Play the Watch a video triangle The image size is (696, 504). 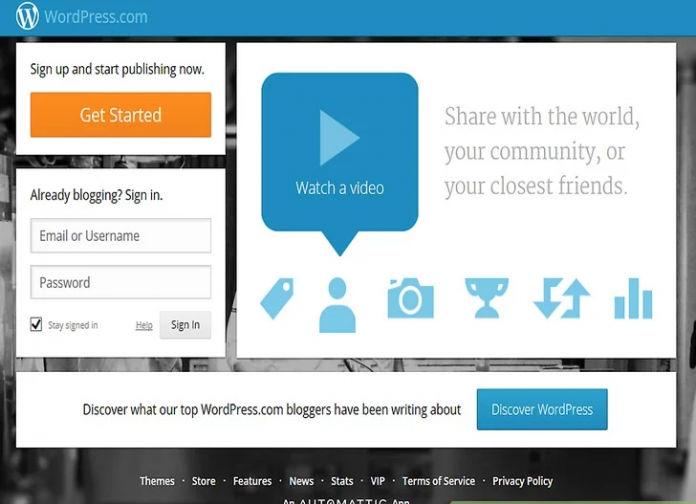pyautogui.click(x=339, y=138)
